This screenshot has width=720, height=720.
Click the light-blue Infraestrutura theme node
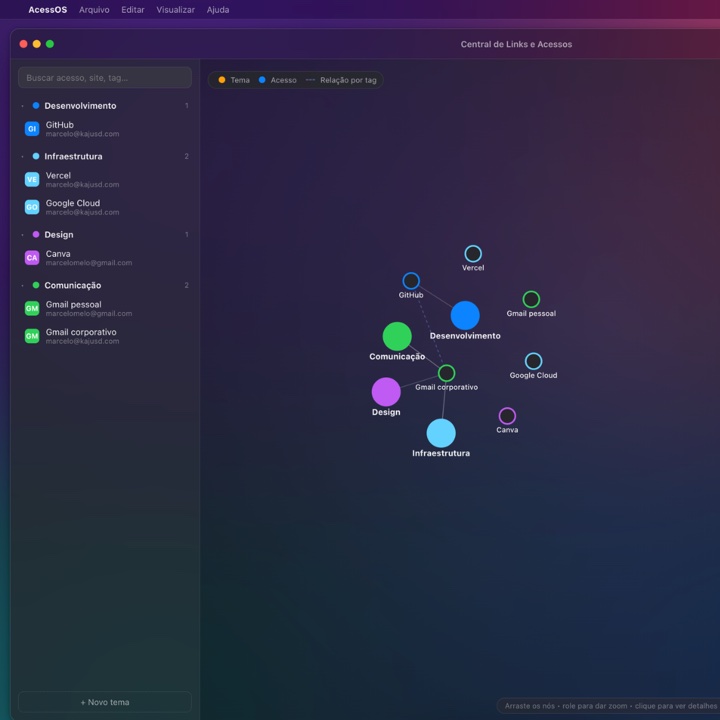(441, 433)
